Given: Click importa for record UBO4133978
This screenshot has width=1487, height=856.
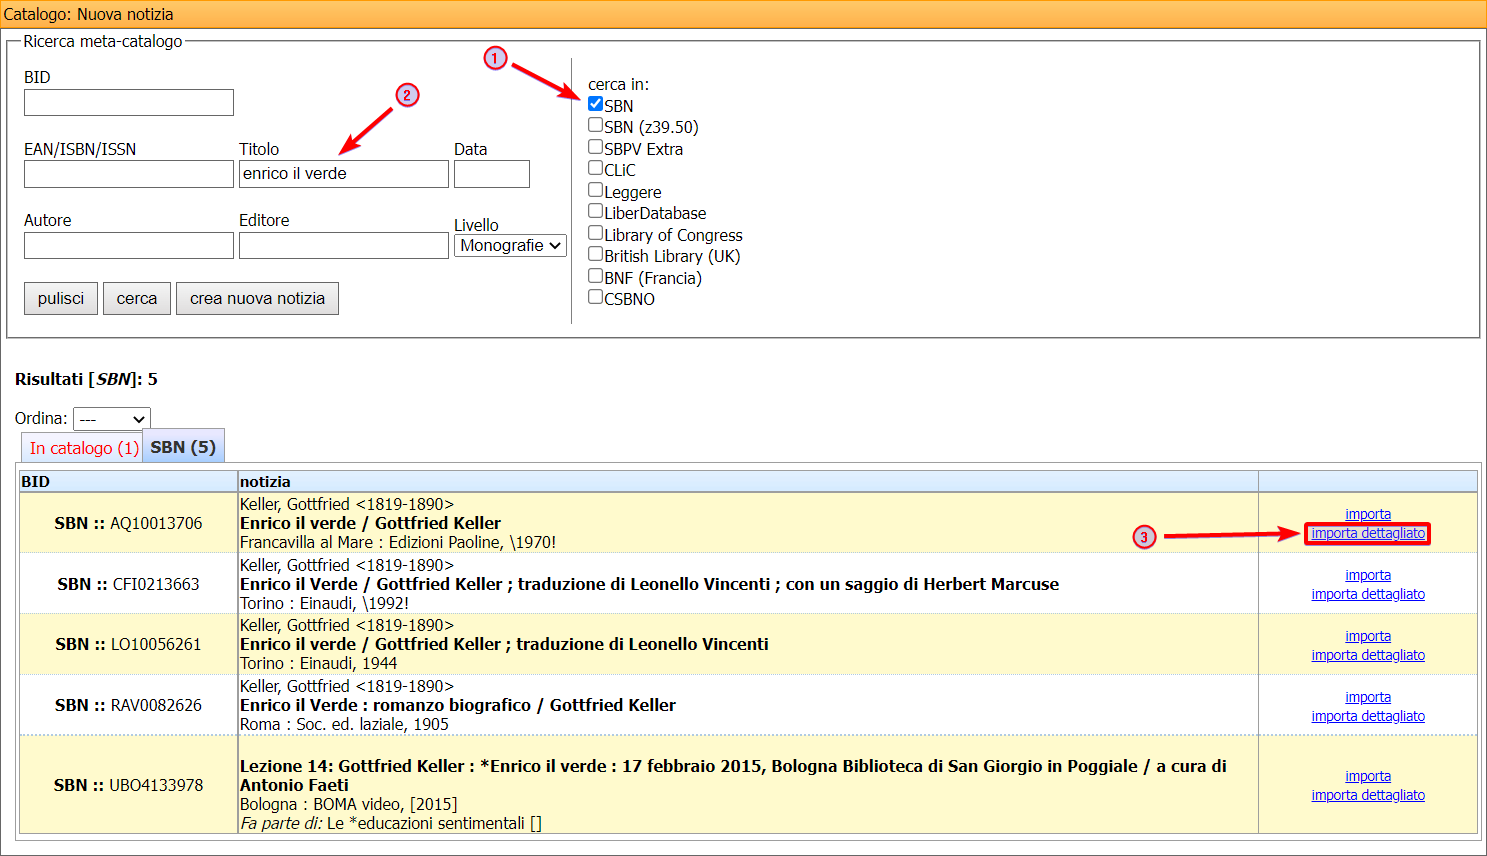Looking at the screenshot, I should click(1367, 777).
